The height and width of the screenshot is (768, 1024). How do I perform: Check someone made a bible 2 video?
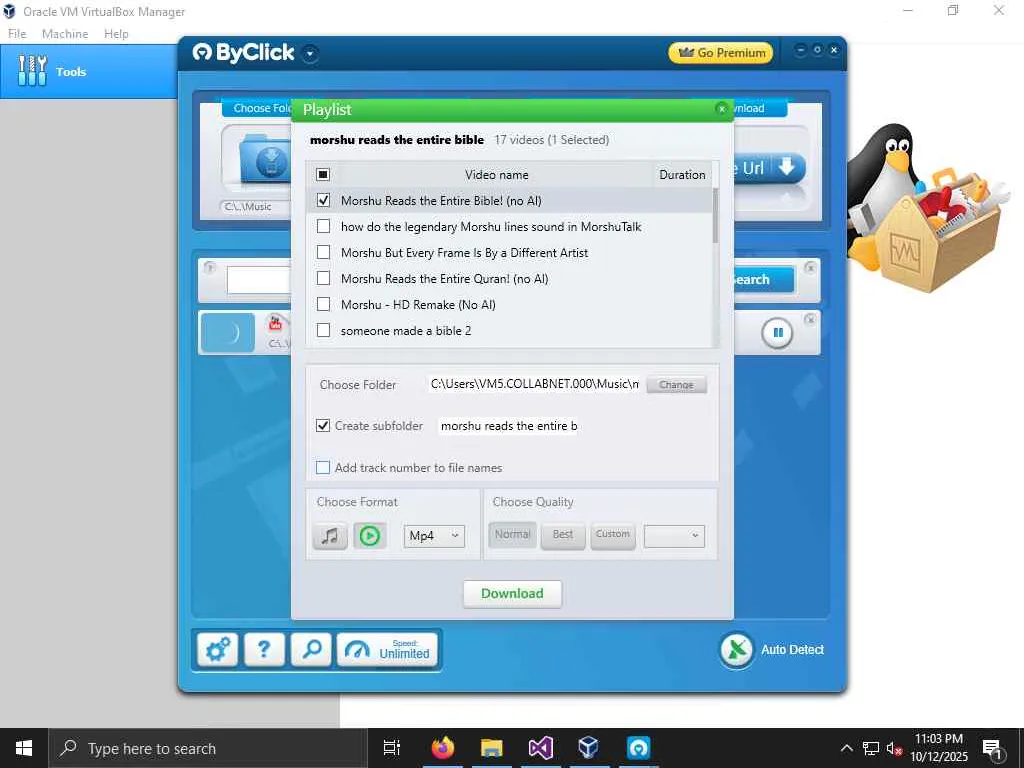[323, 330]
